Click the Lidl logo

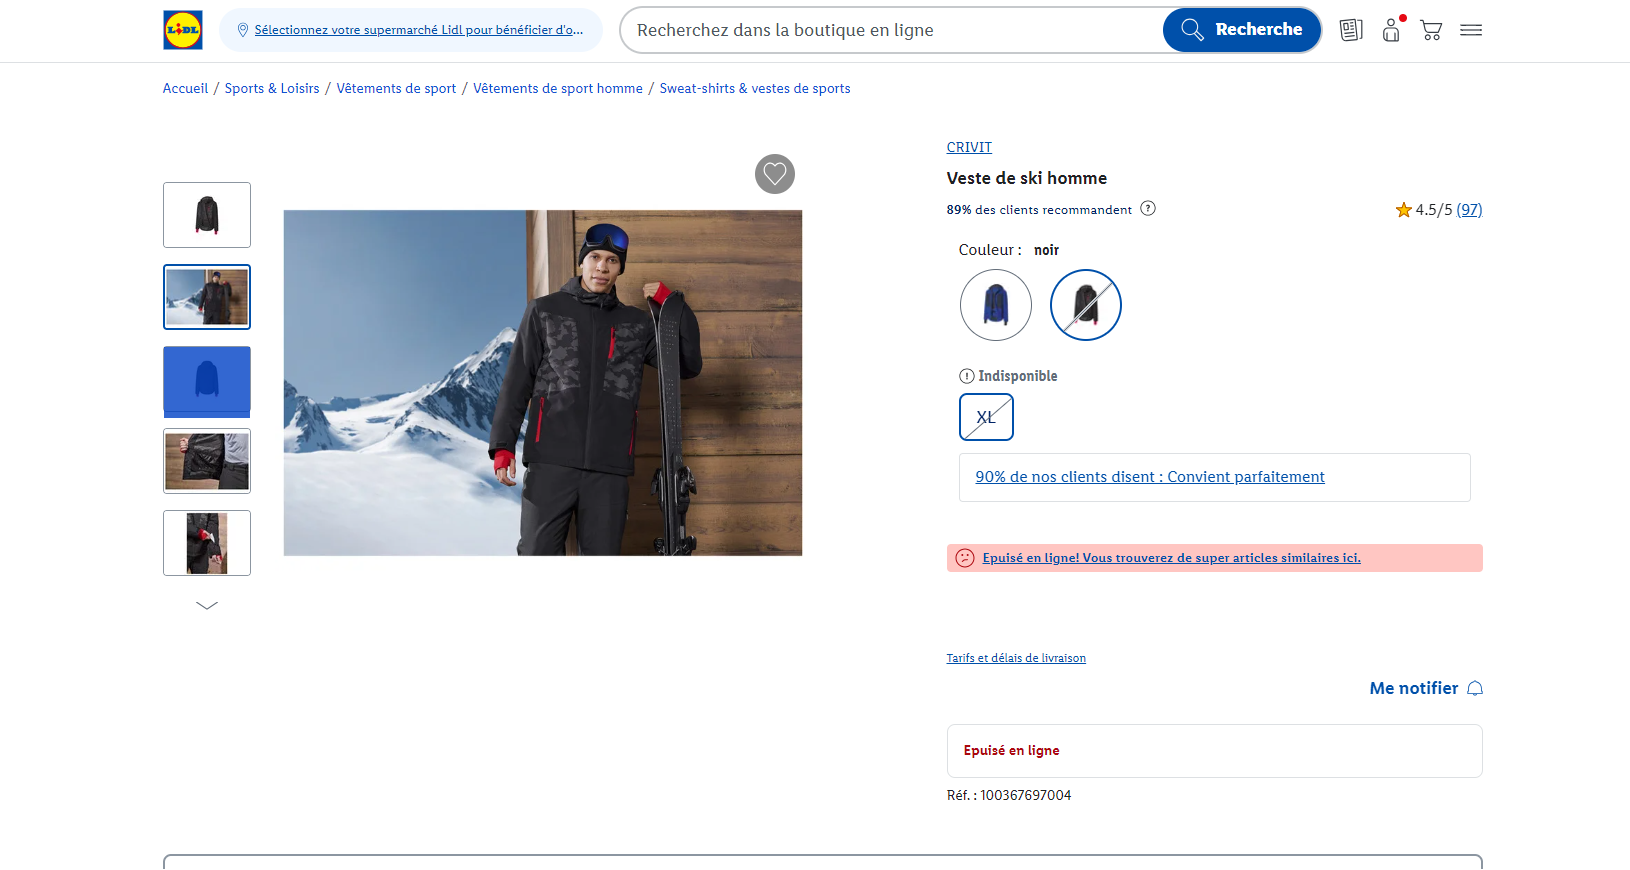[183, 30]
